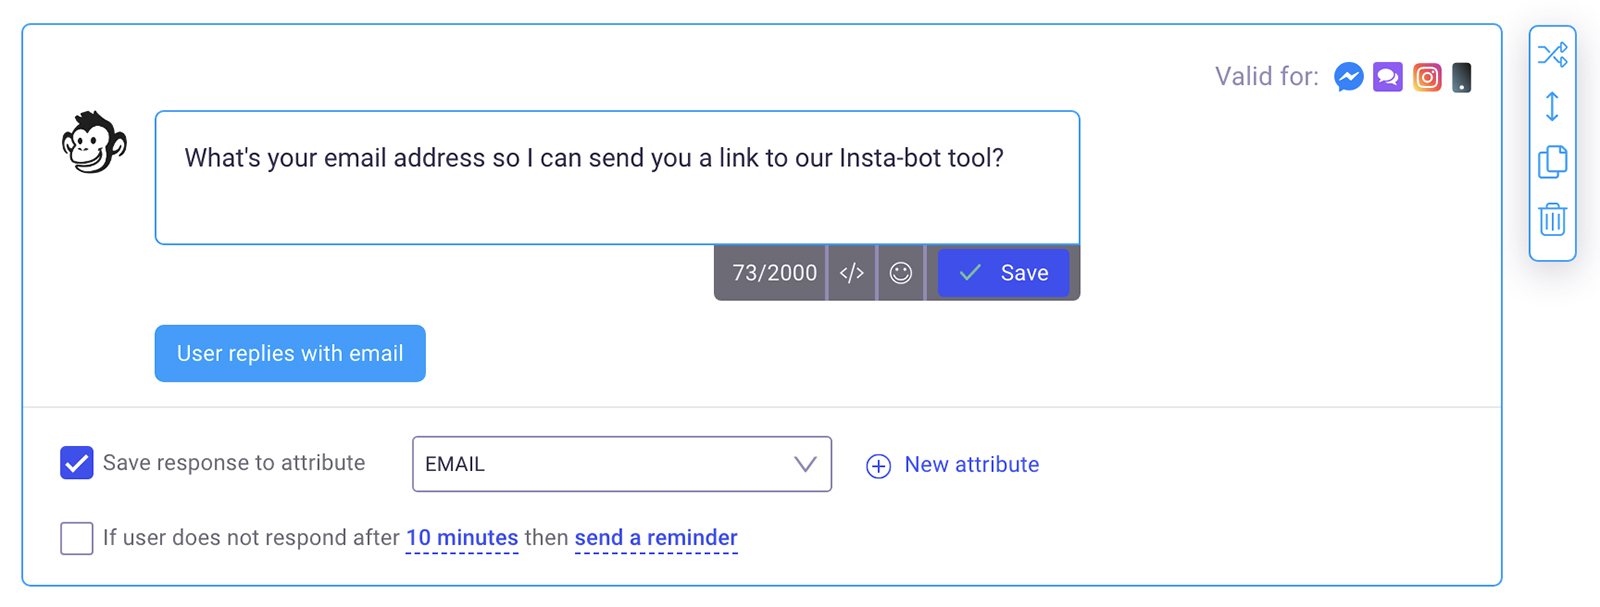Click the move up/down arrows icon

click(x=1552, y=106)
